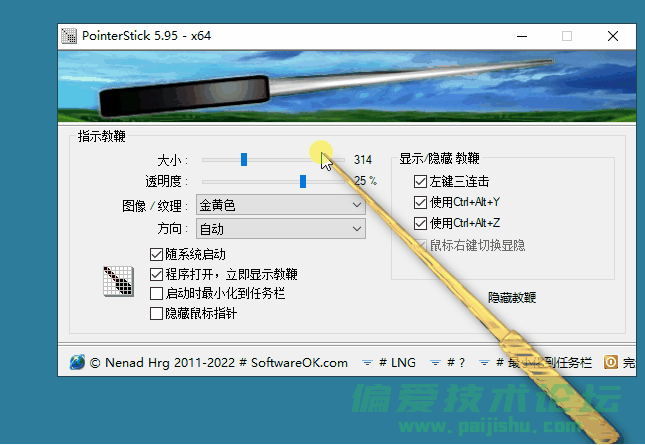The height and width of the screenshot is (445, 645).
Task: Open the SoftwareOK.com copyright link
Action: 218,363
